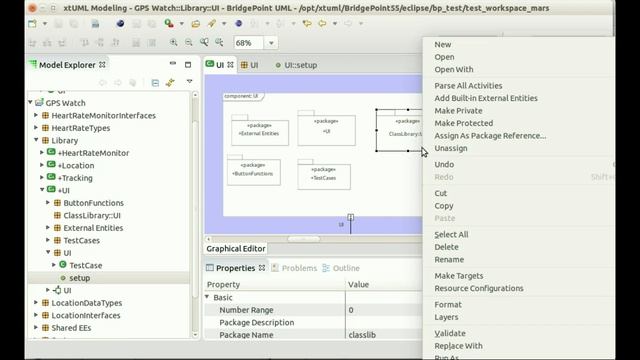The image size is (640, 360).
Task: Select TestCases package in the tree
Action: point(81,240)
